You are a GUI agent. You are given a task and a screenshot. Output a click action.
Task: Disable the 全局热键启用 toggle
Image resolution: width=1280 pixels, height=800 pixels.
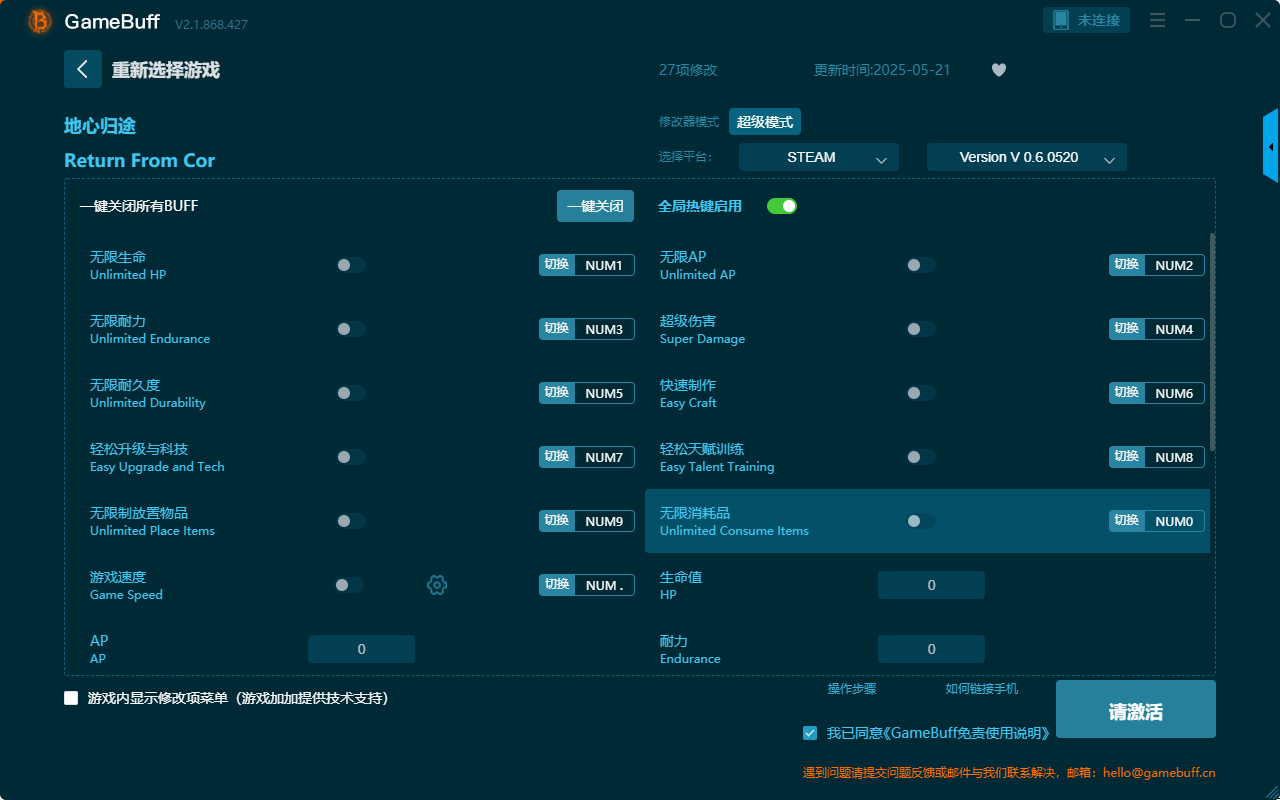point(781,206)
